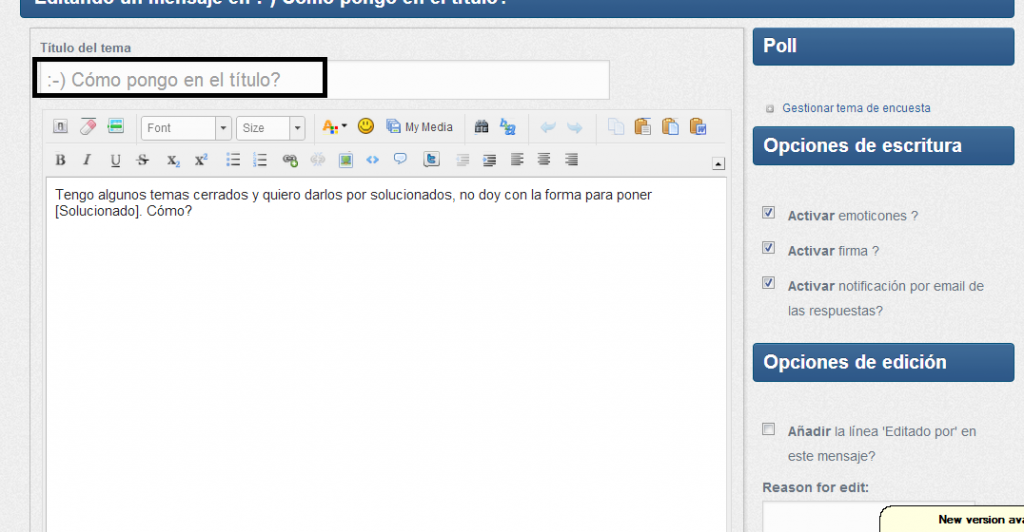Click the Copy icon
Image resolution: width=1024 pixels, height=532 pixels.
tap(615, 127)
